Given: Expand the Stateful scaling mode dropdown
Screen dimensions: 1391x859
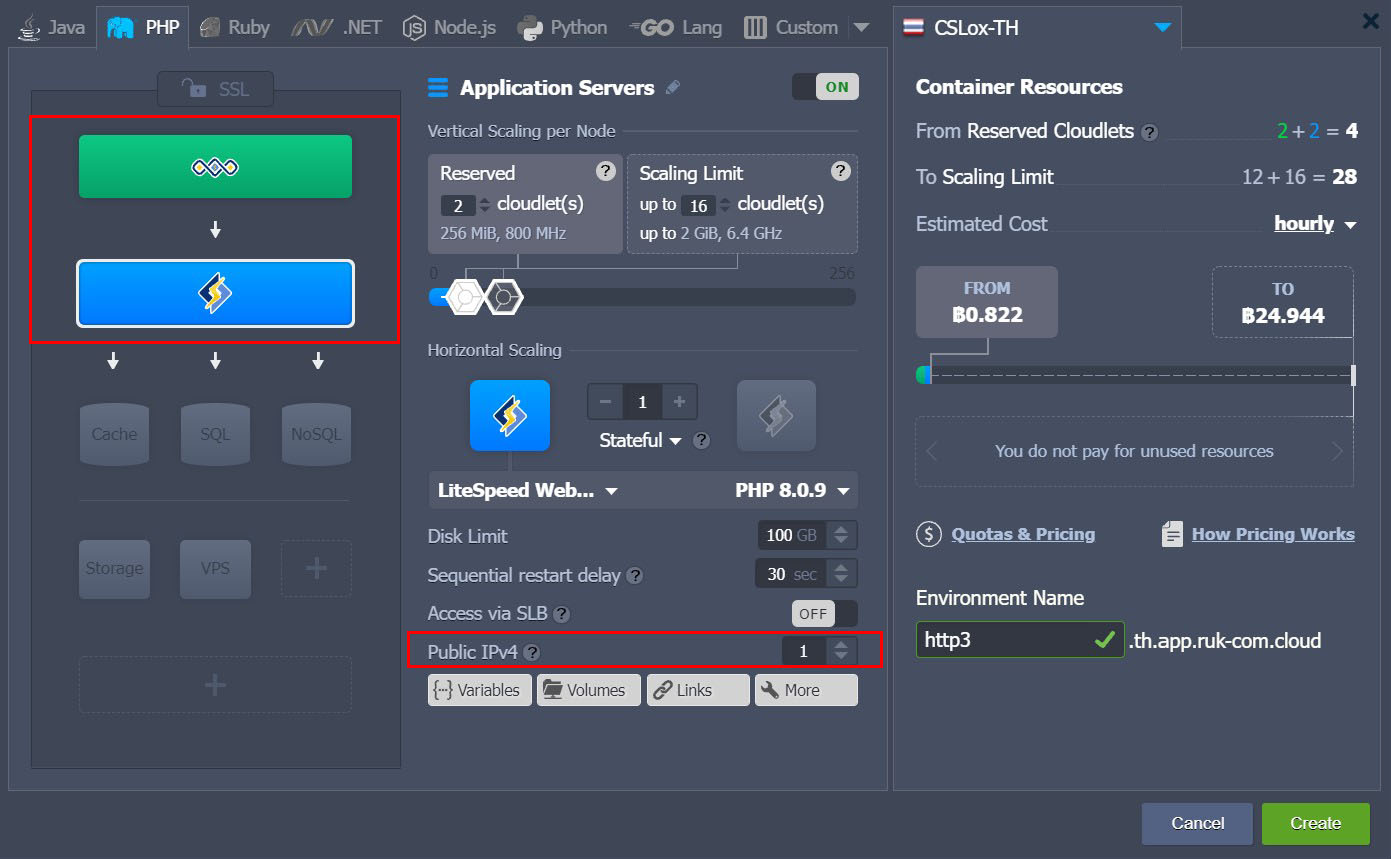Looking at the screenshot, I should (x=640, y=440).
